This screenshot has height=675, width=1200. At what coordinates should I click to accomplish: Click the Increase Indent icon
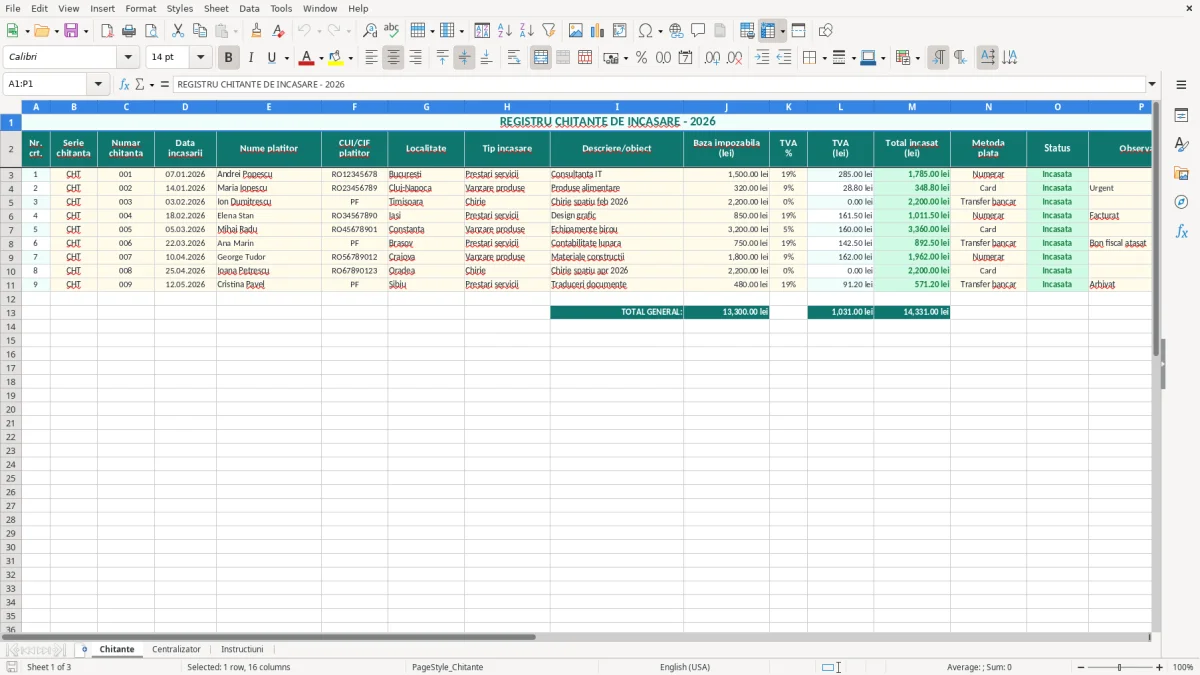click(762, 58)
